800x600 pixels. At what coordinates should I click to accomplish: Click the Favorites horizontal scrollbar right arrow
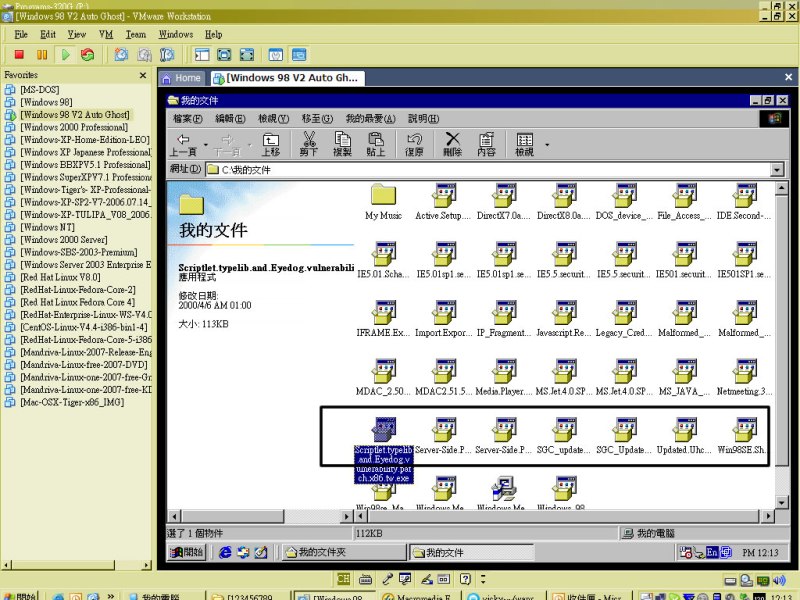click(147, 565)
